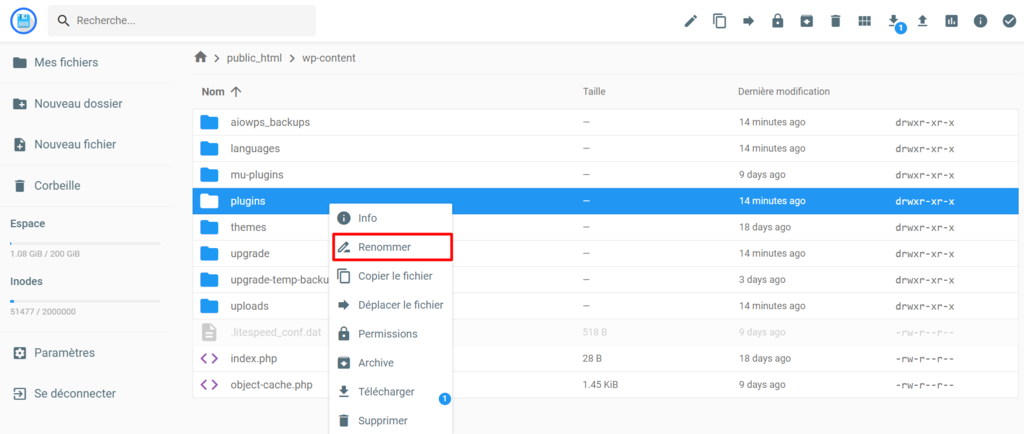Click the 51477 / 2000000 inode count
The width and height of the screenshot is (1024, 434).
pyautogui.click(x=43, y=312)
